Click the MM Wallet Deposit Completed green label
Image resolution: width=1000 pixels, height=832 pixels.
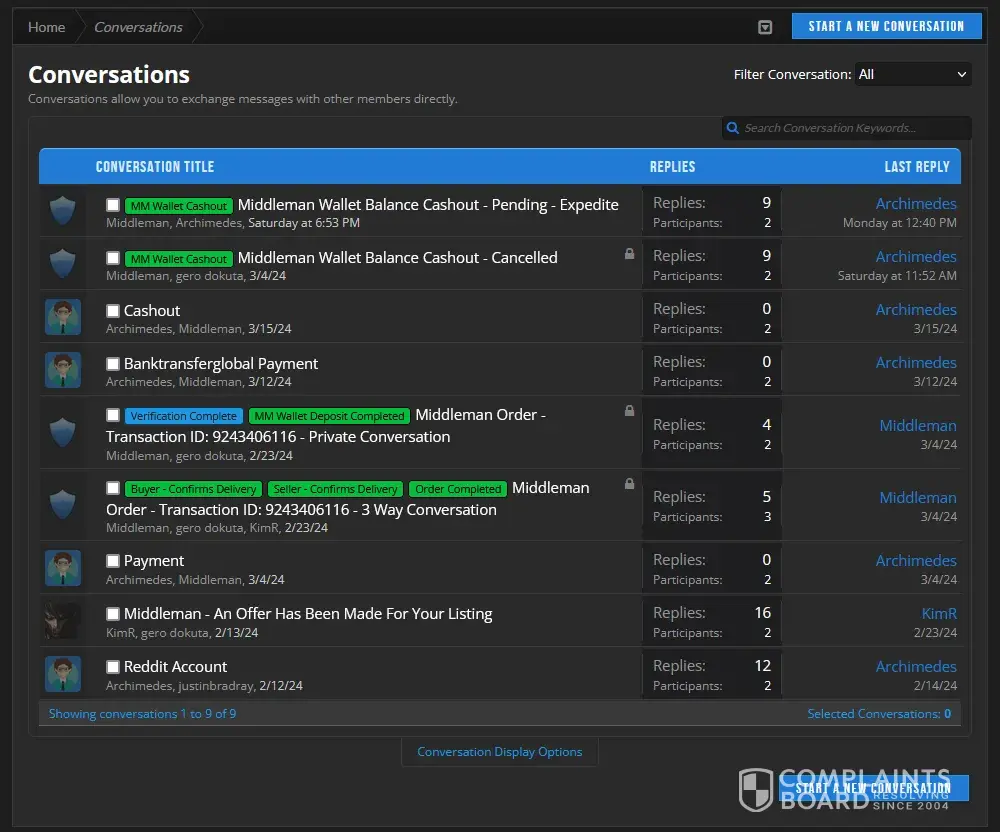point(329,416)
